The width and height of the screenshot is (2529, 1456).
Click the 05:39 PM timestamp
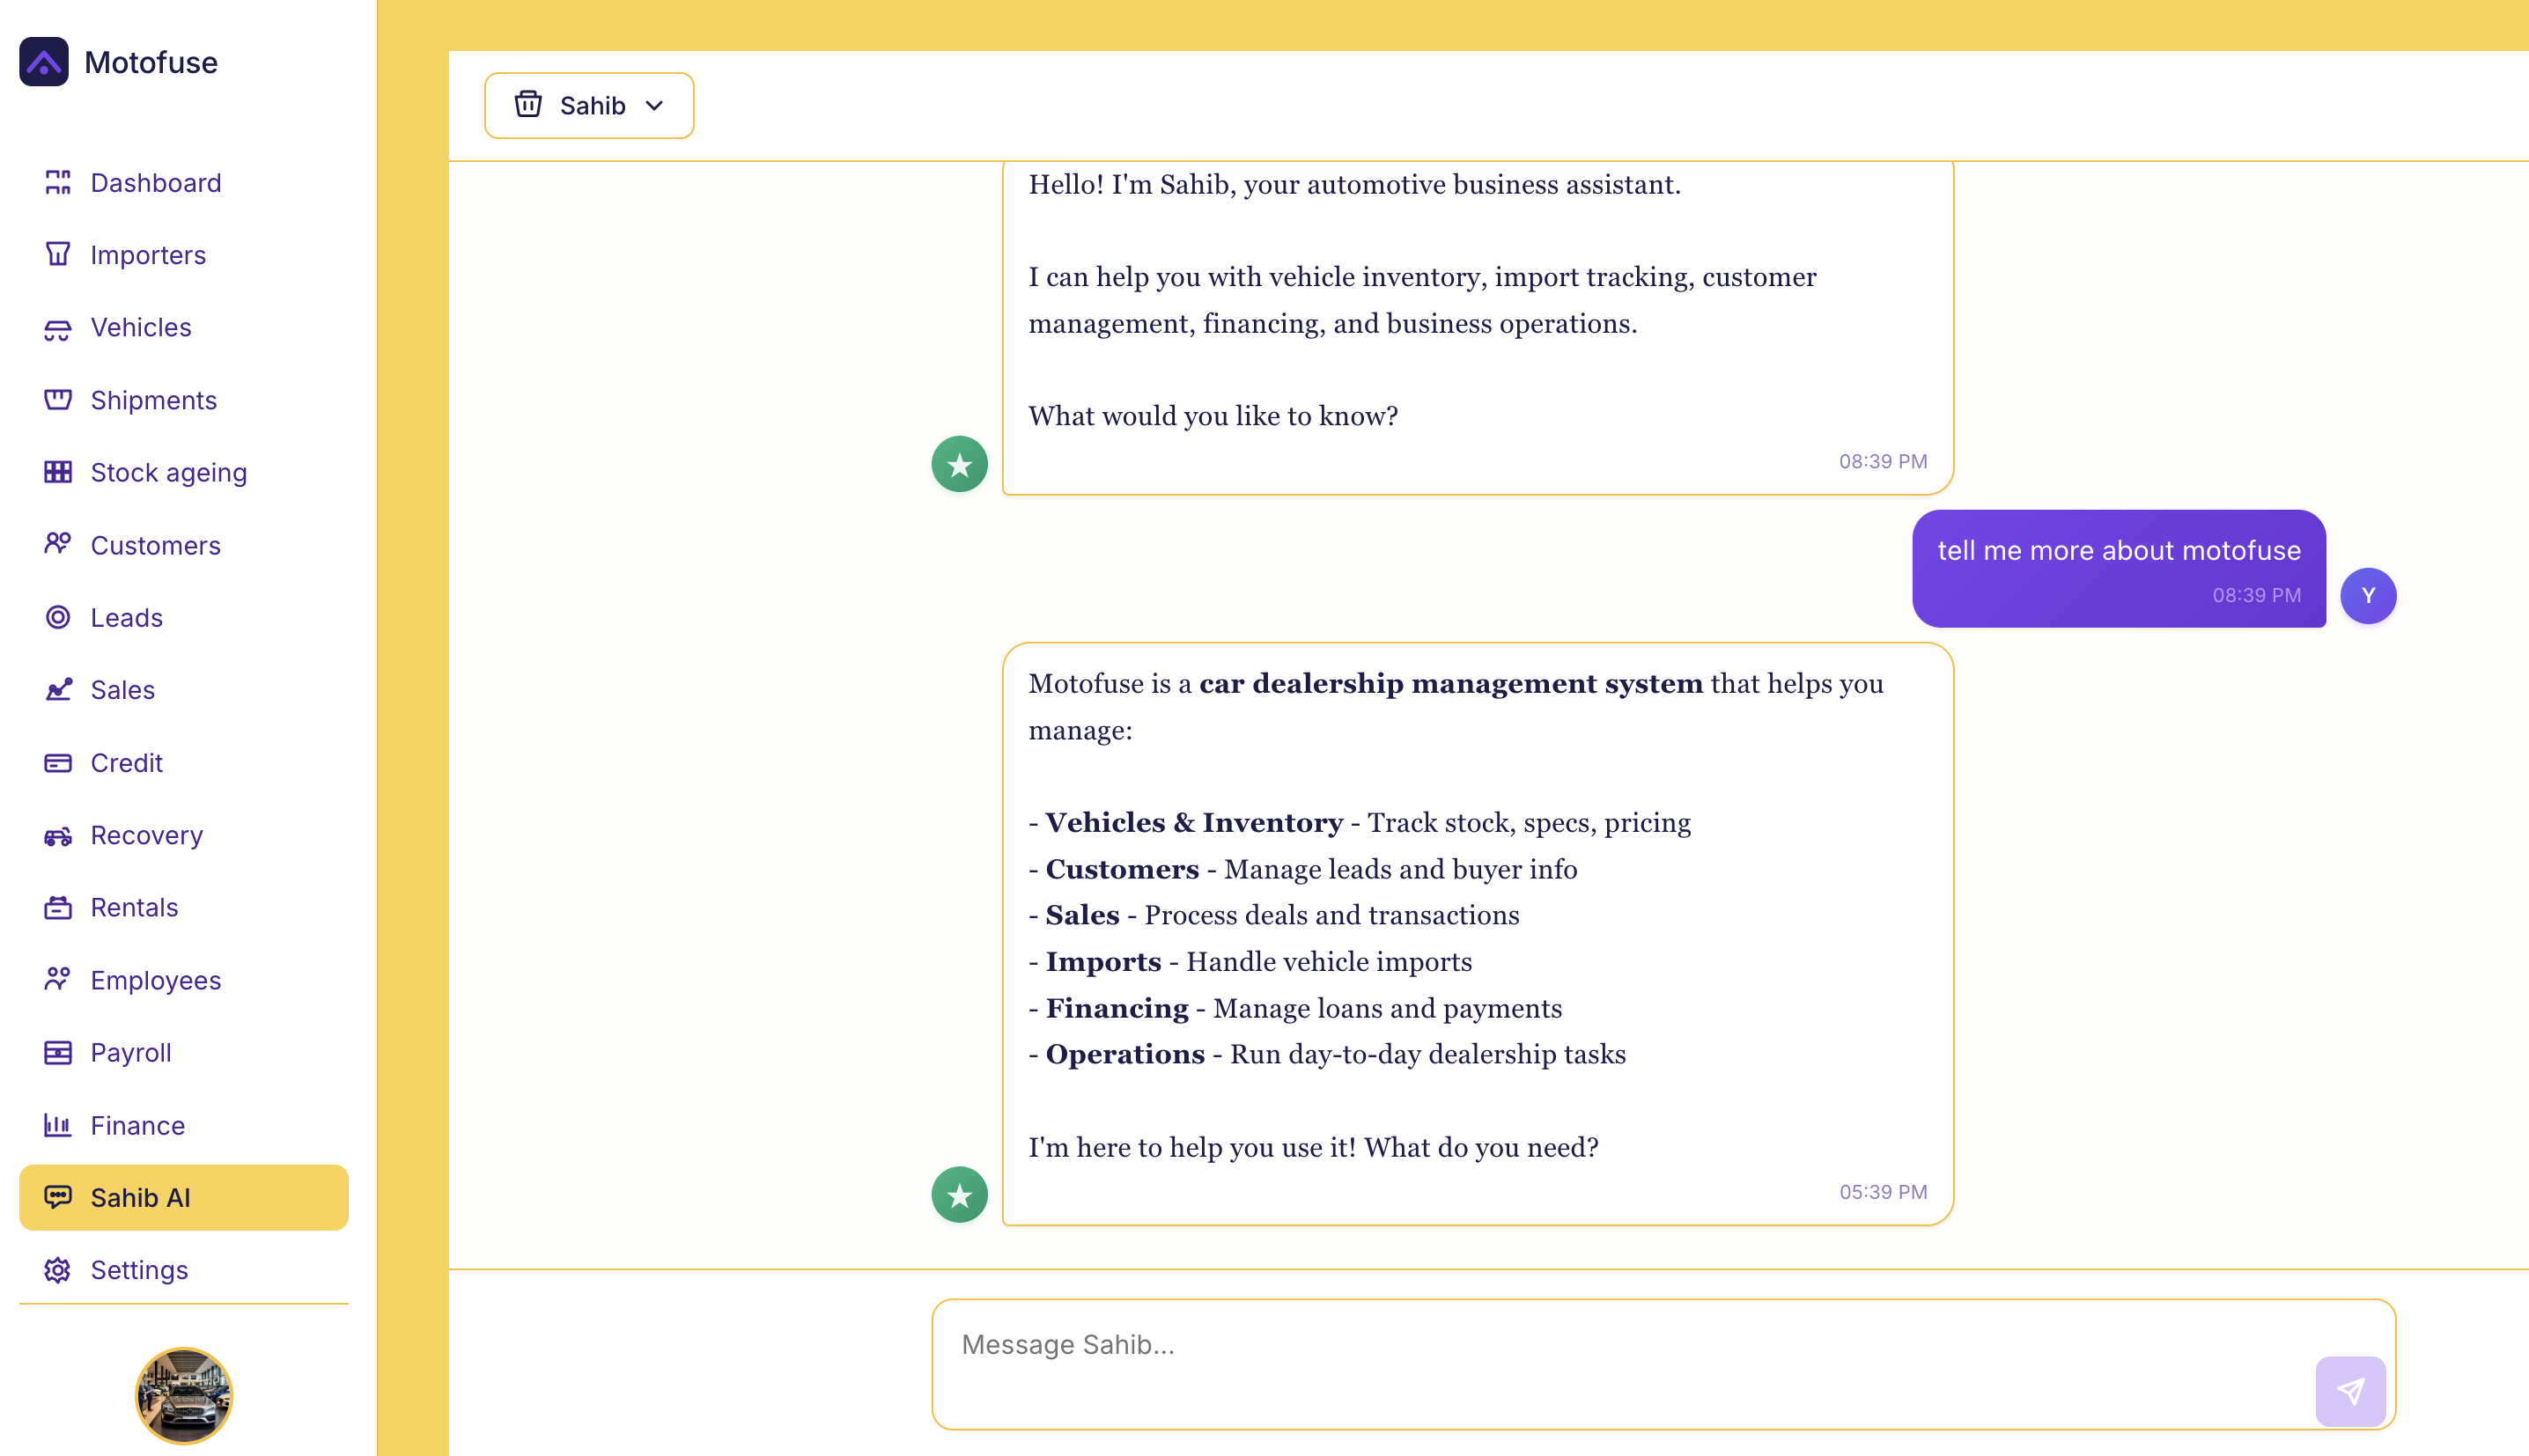(x=1883, y=1191)
